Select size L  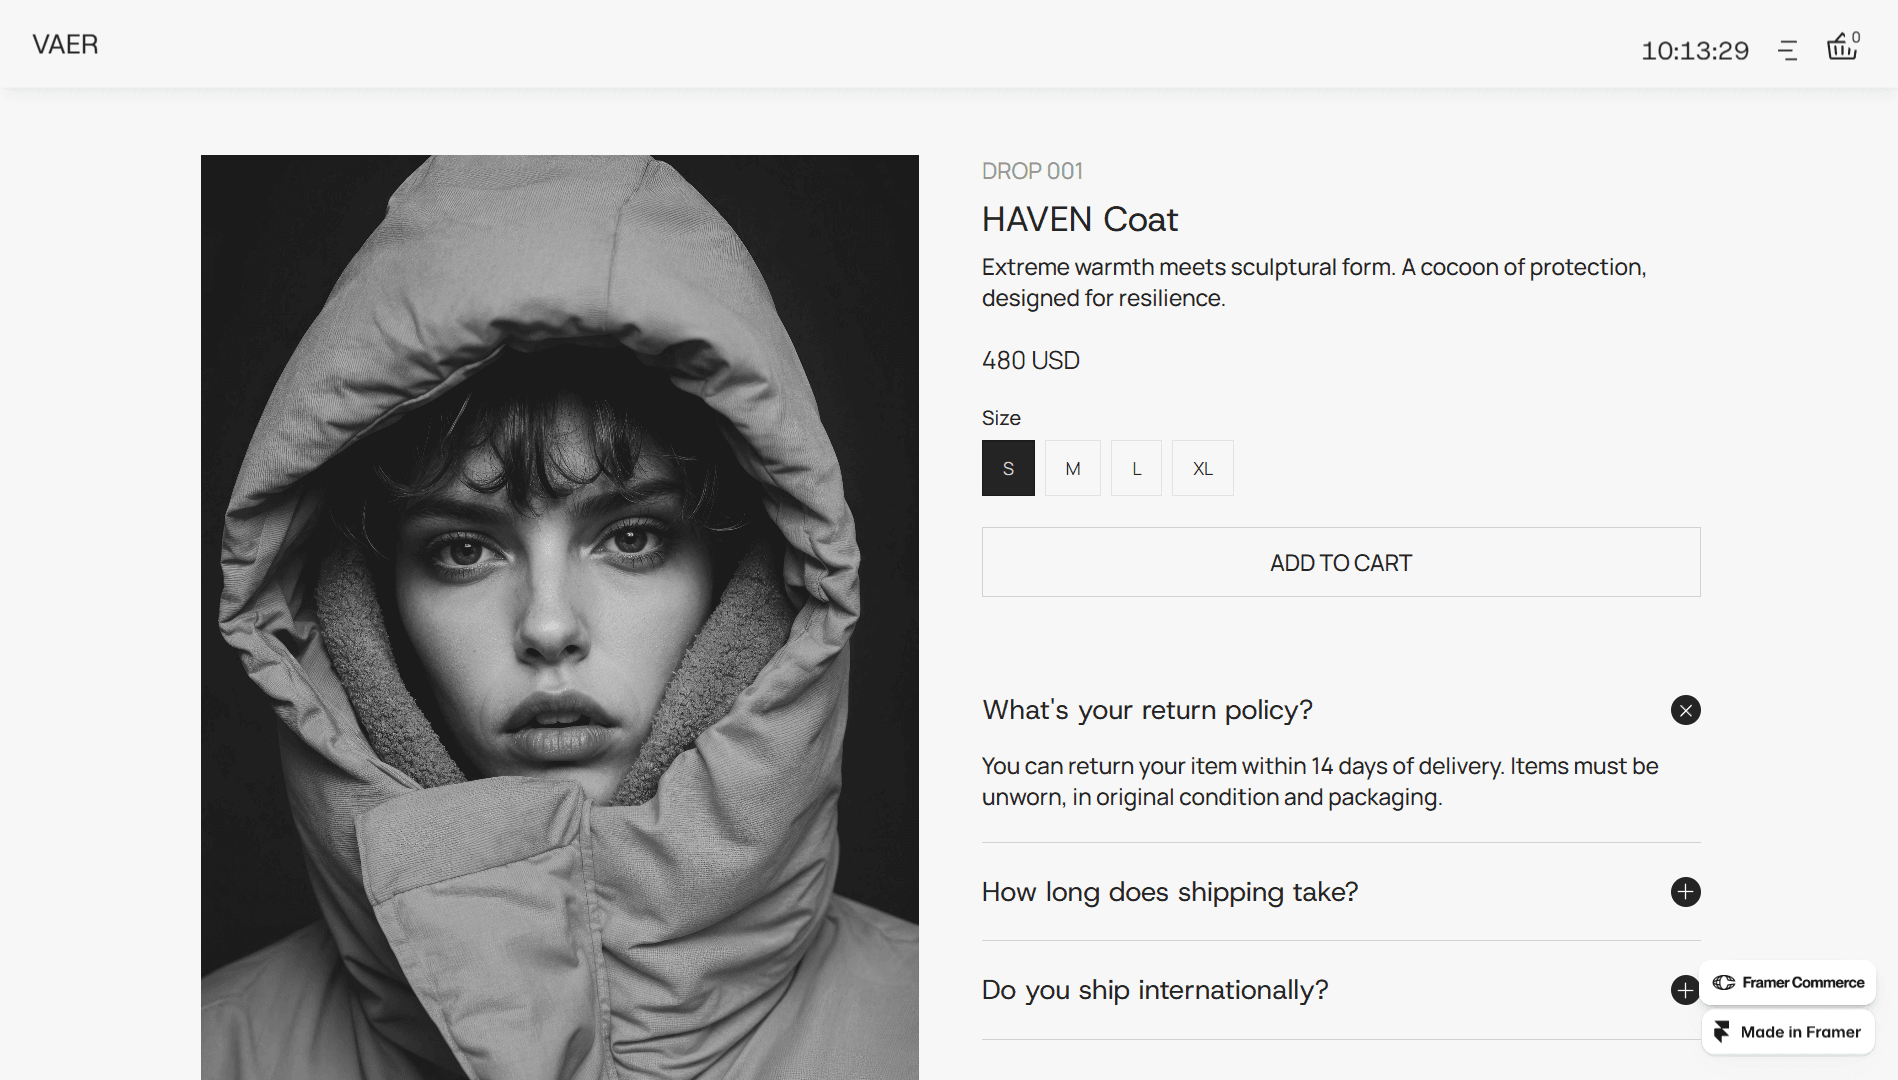(1136, 468)
